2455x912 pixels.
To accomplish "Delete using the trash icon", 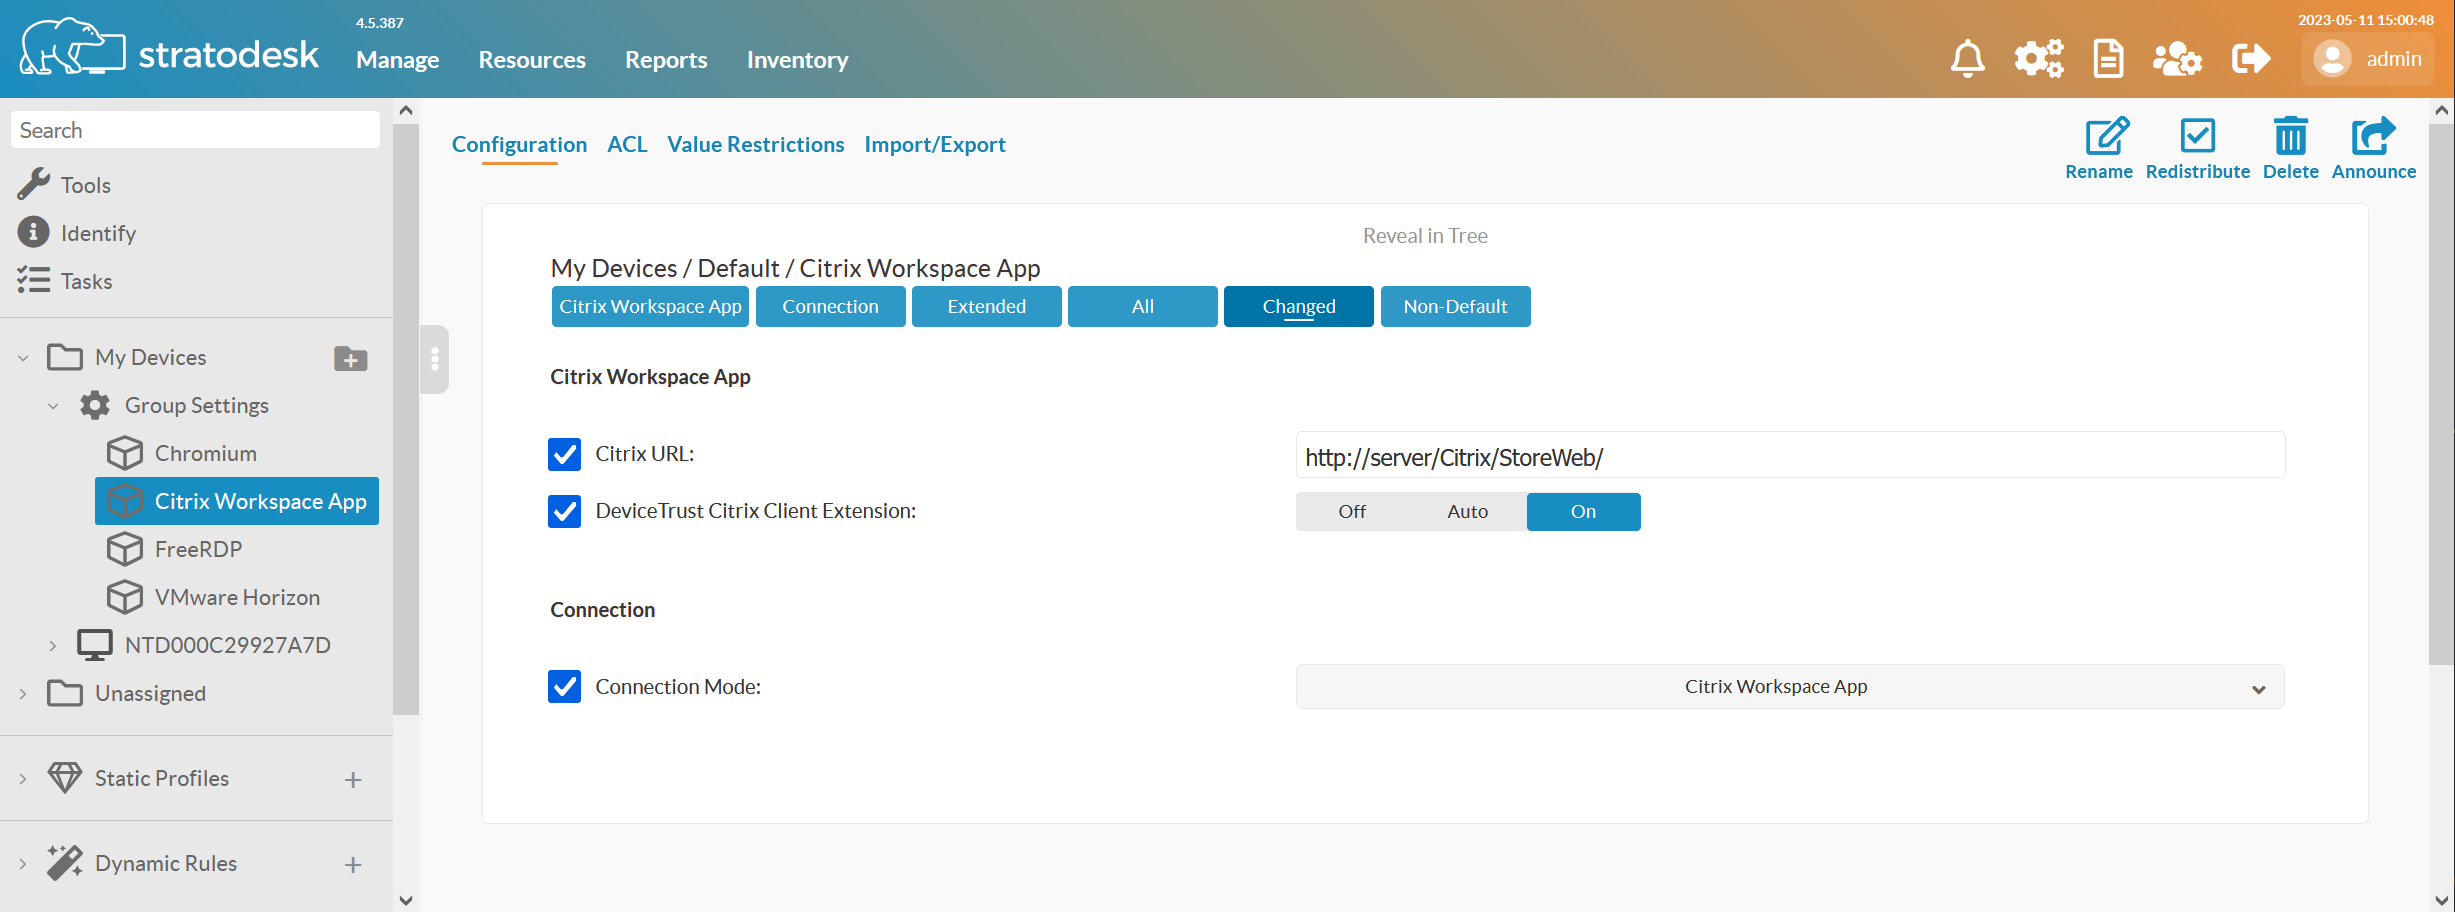I will point(2290,146).
